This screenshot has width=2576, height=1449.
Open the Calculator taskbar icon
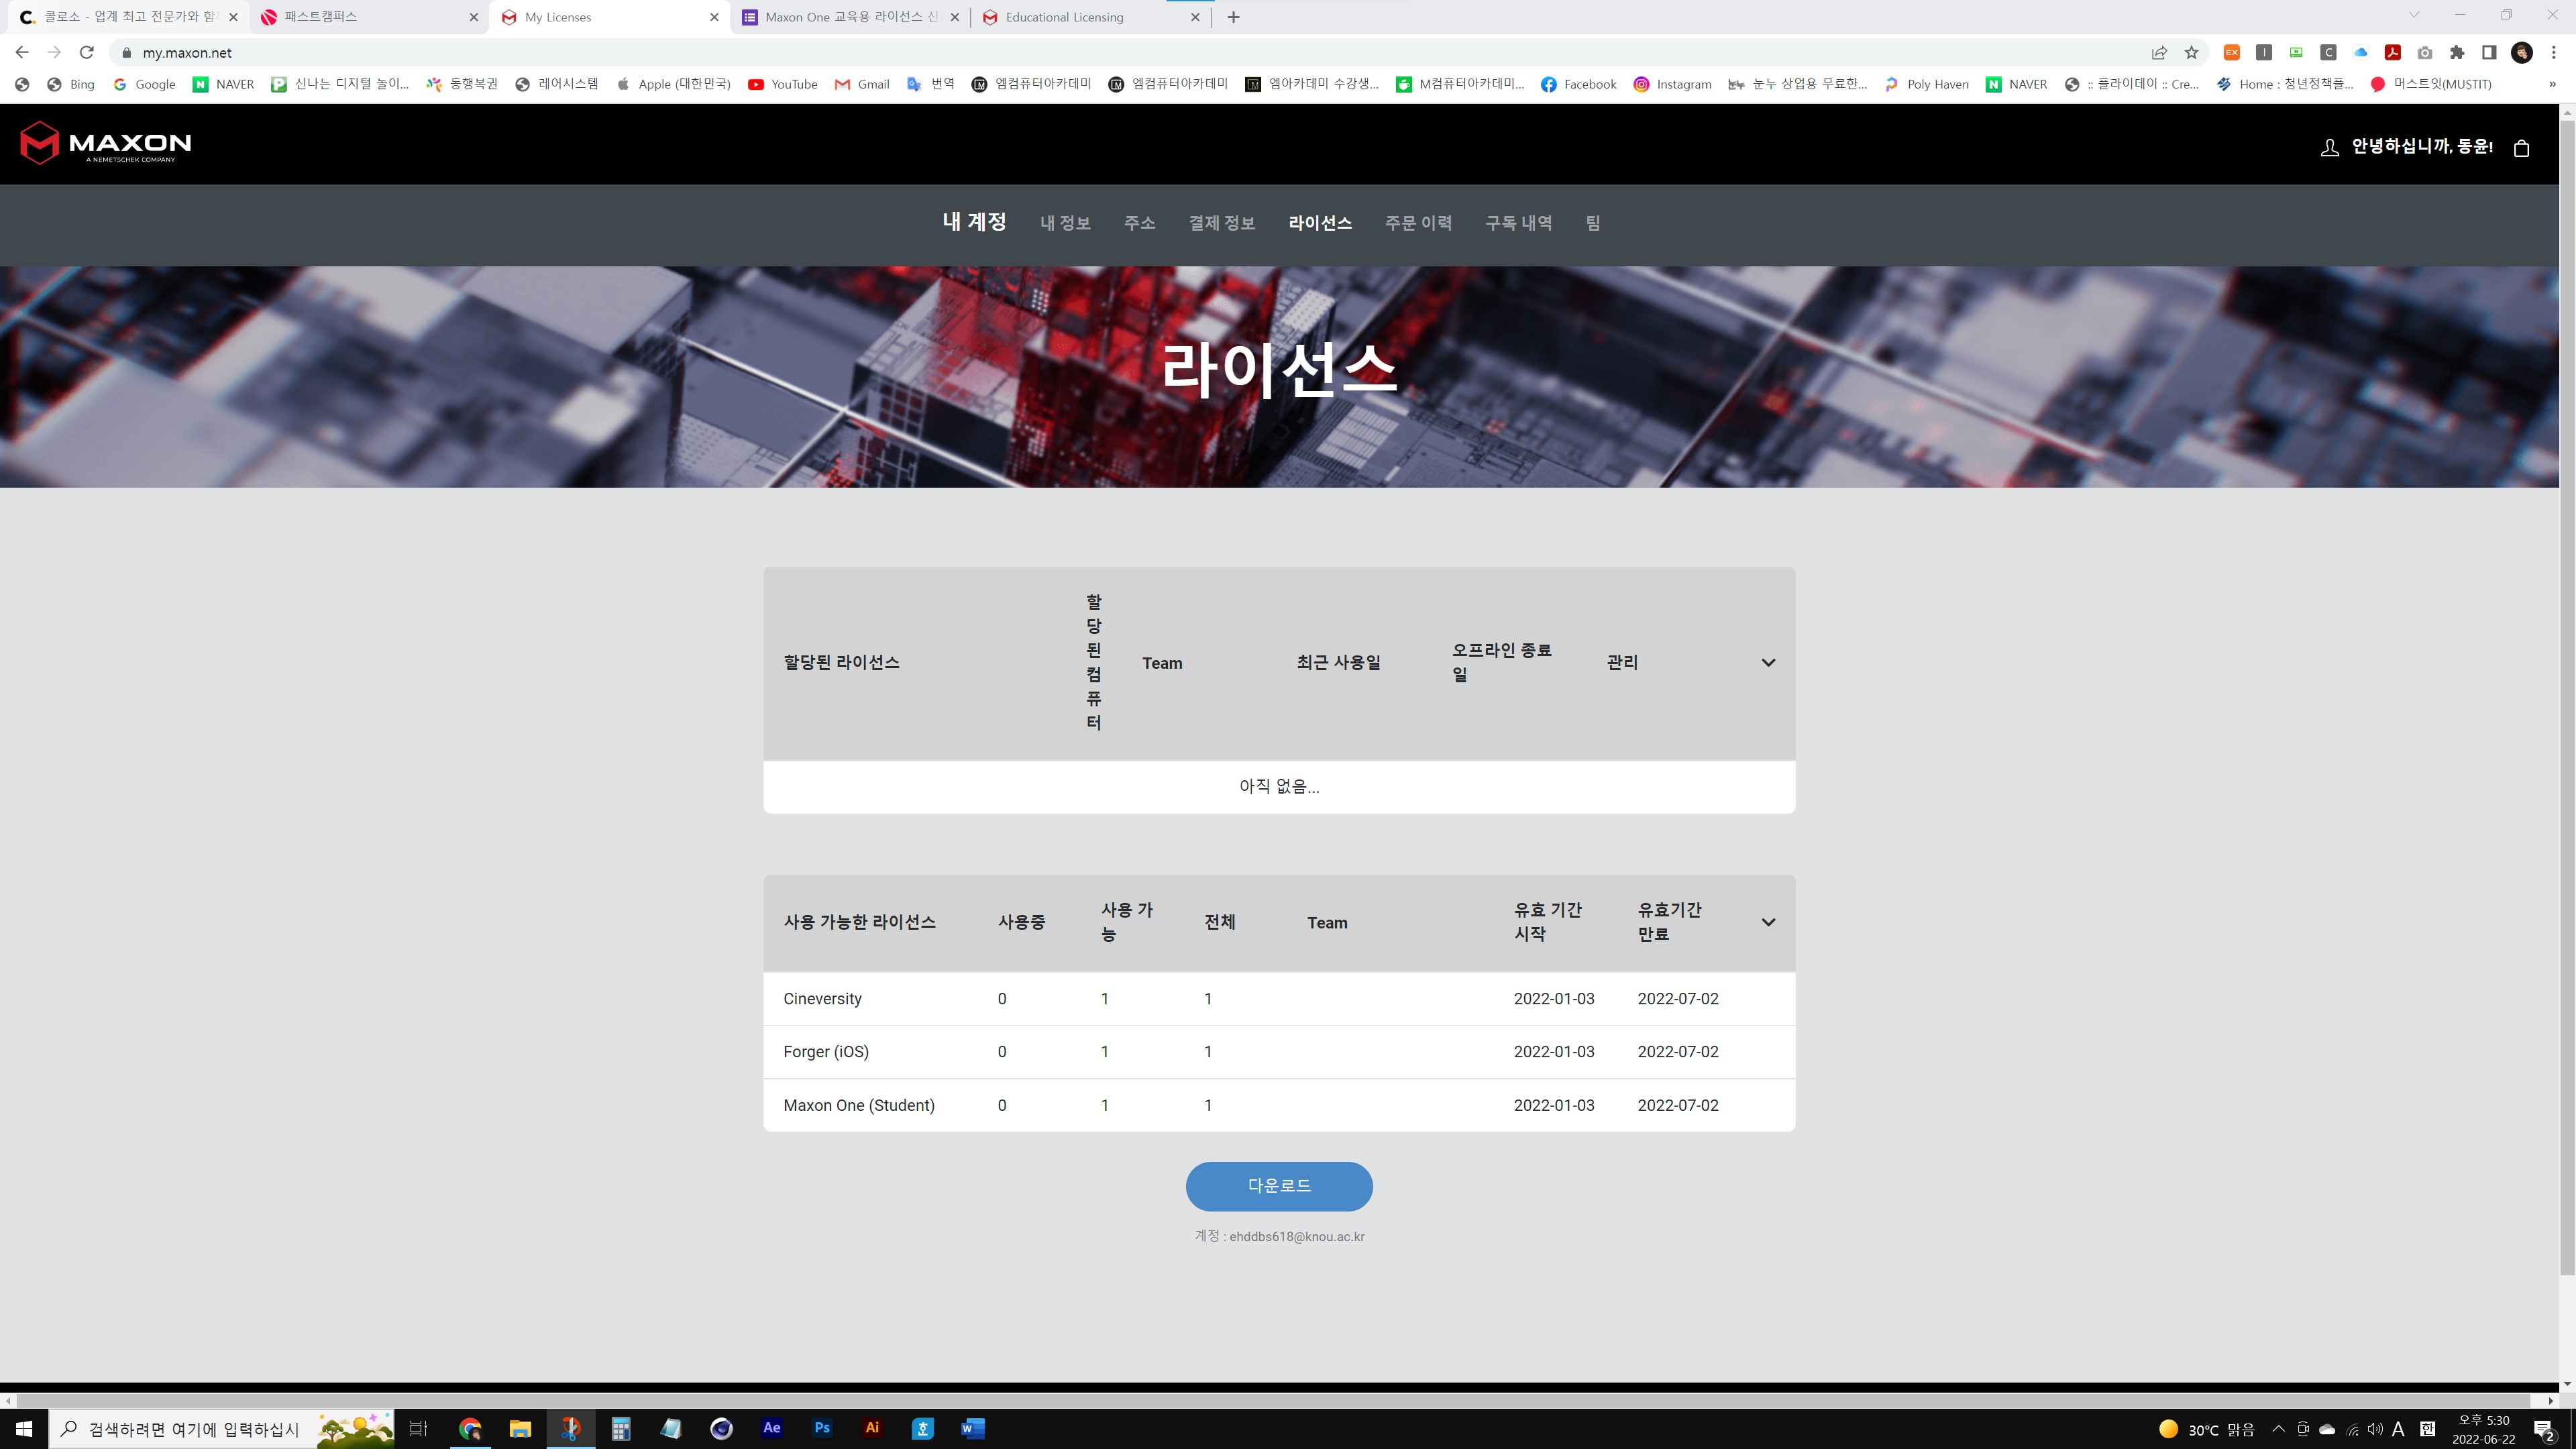click(620, 1428)
